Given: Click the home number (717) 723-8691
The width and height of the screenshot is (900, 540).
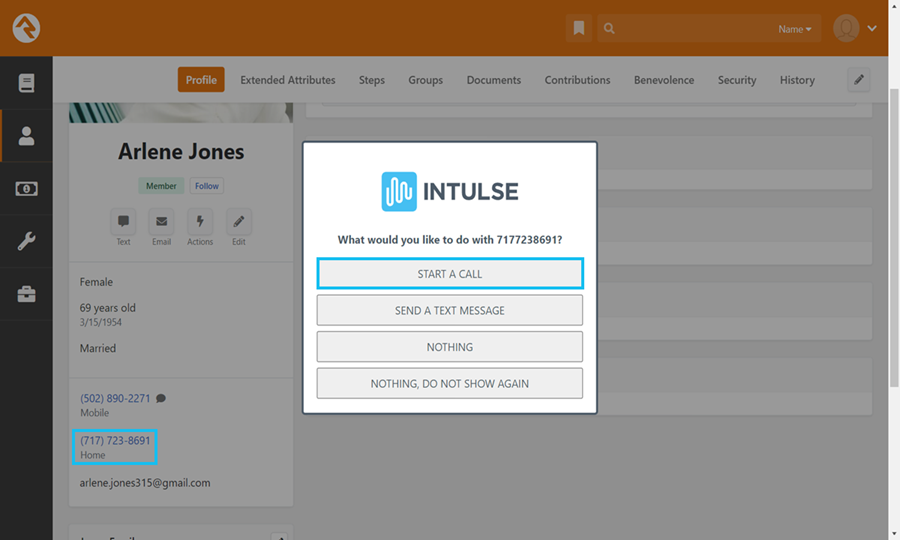Looking at the screenshot, I should tap(115, 441).
